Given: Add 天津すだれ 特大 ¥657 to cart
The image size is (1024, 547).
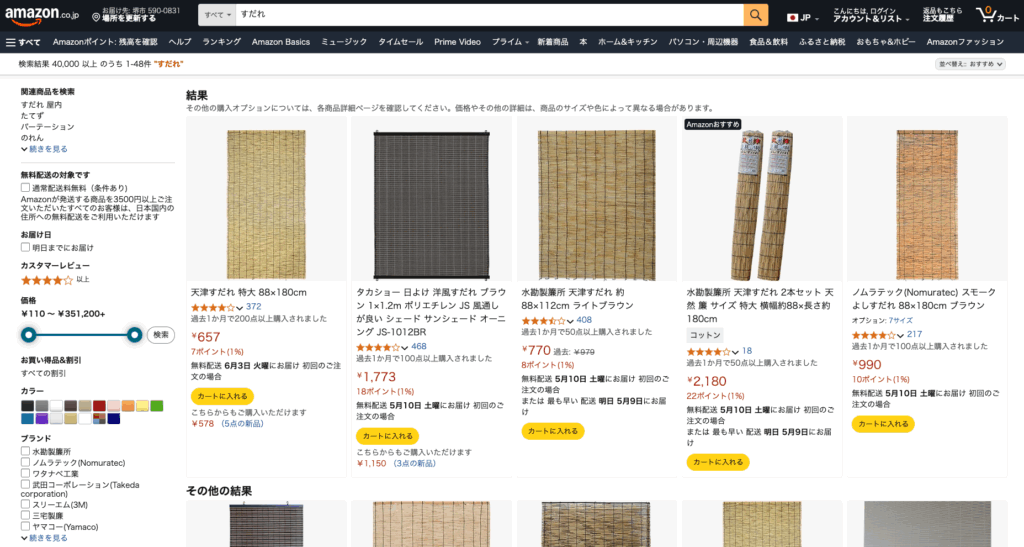Looking at the screenshot, I should (222, 396).
